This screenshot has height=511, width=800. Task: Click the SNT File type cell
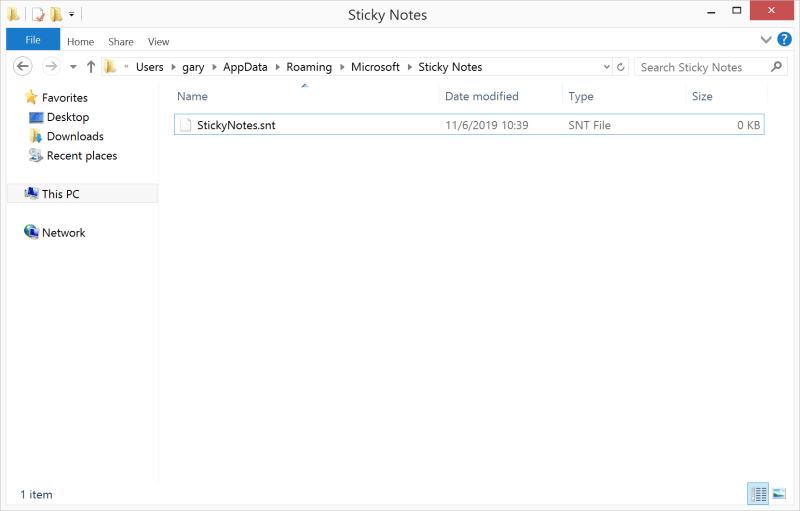[x=589, y=125]
